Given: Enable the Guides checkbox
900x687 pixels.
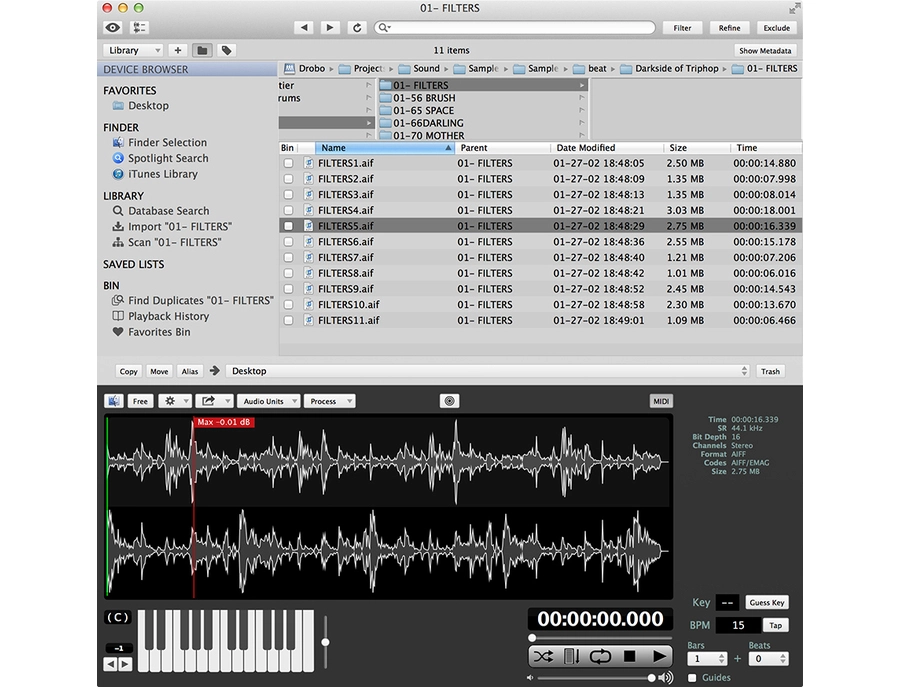Looking at the screenshot, I should tap(693, 678).
